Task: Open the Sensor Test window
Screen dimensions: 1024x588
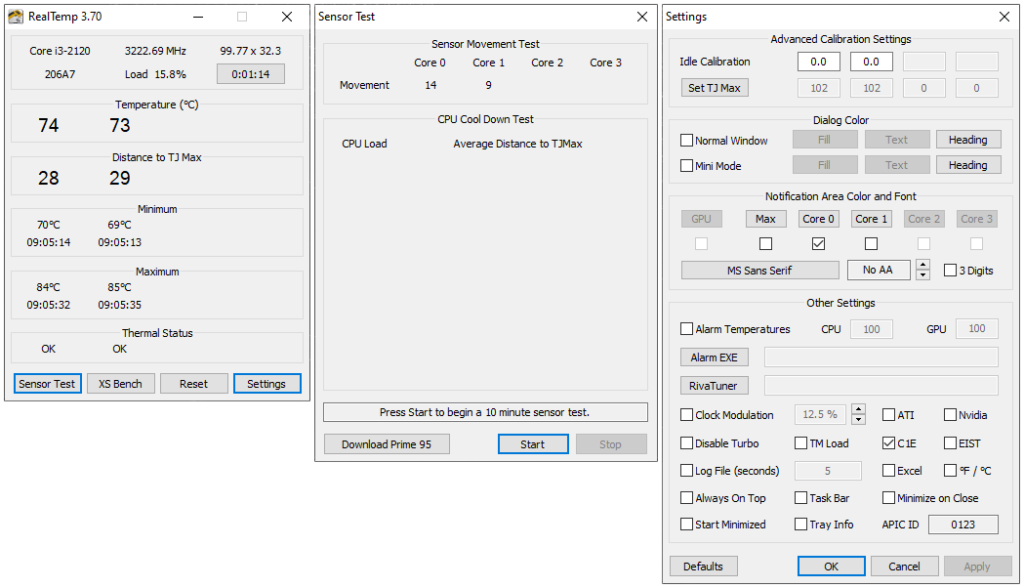Action: point(47,383)
